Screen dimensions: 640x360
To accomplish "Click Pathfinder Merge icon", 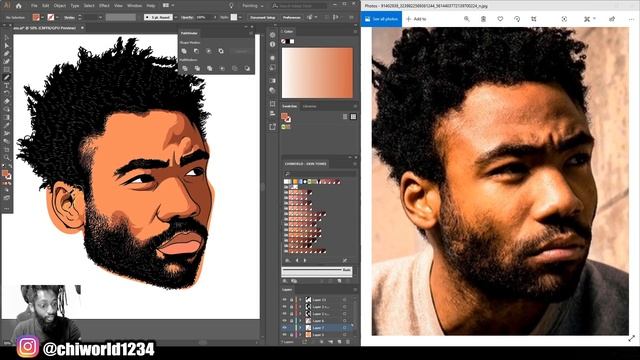I will click(x=210, y=69).
